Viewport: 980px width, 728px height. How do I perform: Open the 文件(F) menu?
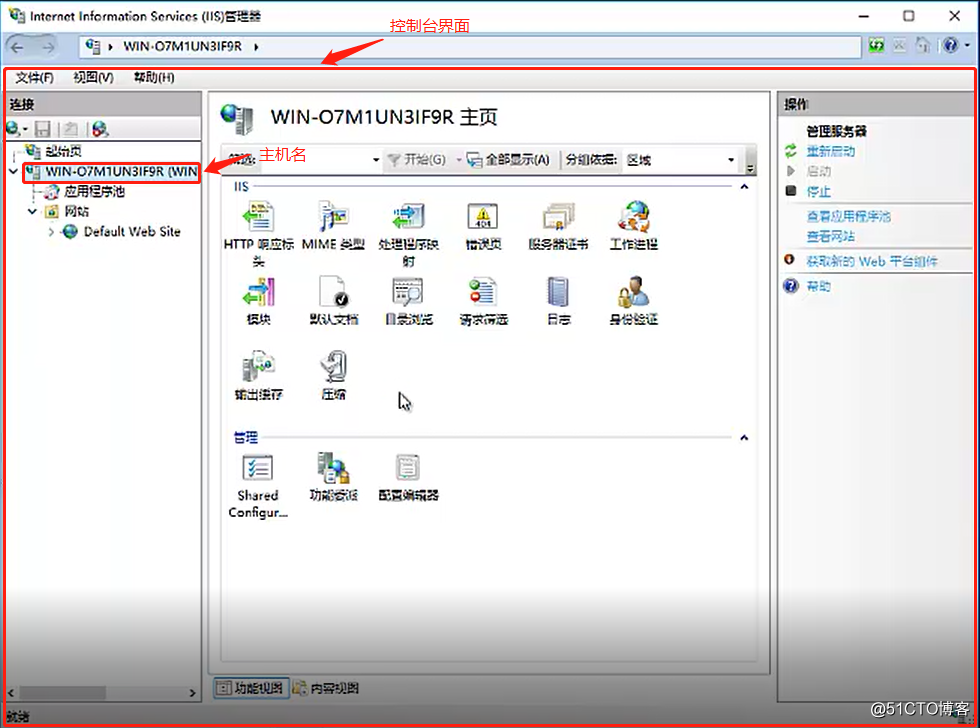pos(34,77)
